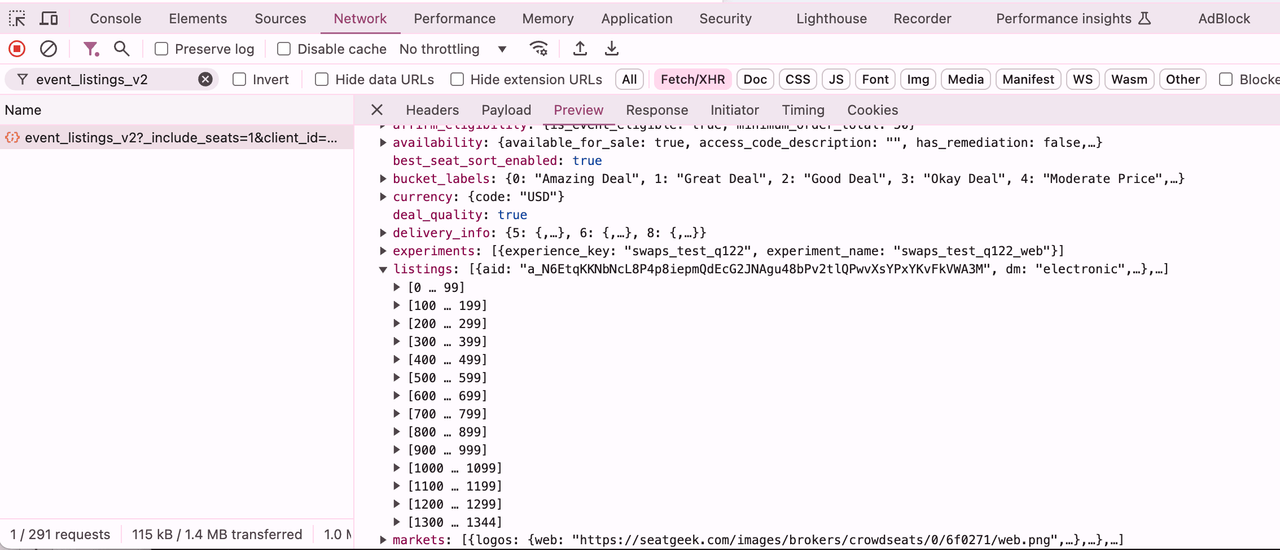Screen dimensions: 1280x550
Task: Activate the inspect element selector icon
Action: pos(17,19)
